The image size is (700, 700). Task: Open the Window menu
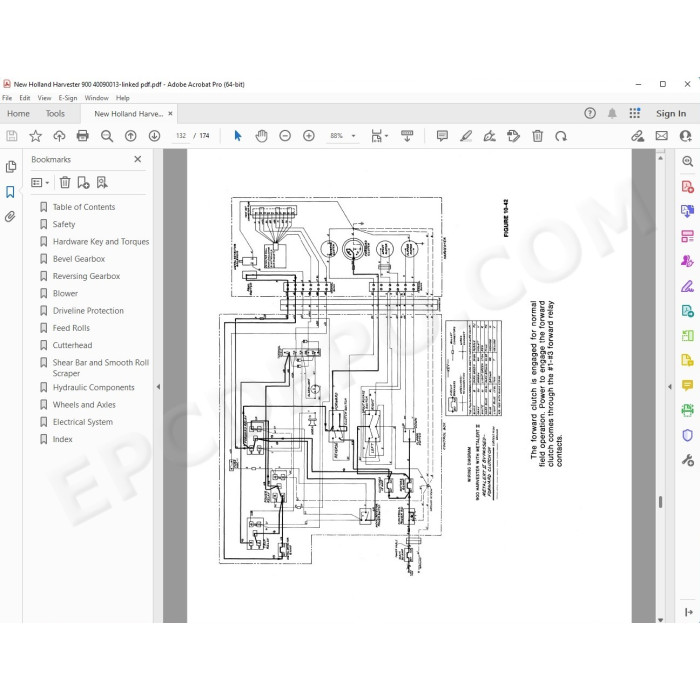pos(96,98)
